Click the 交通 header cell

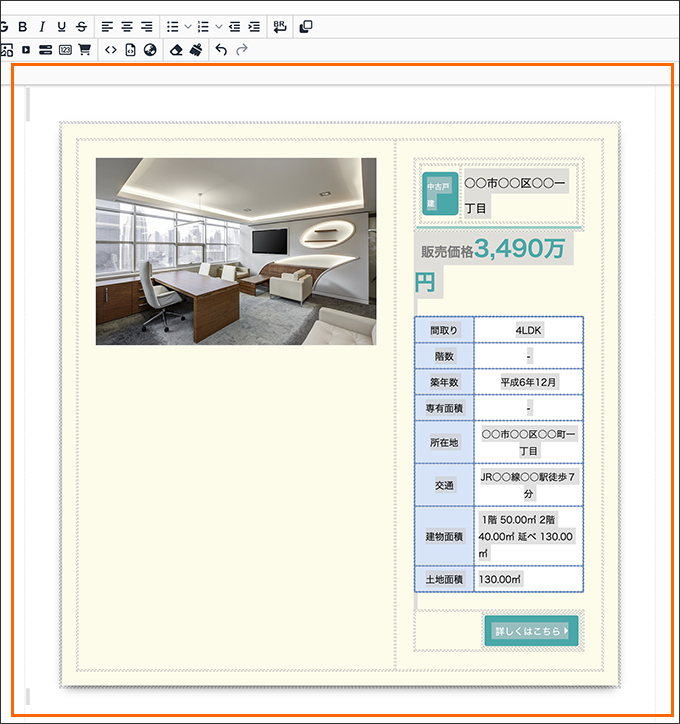point(444,485)
